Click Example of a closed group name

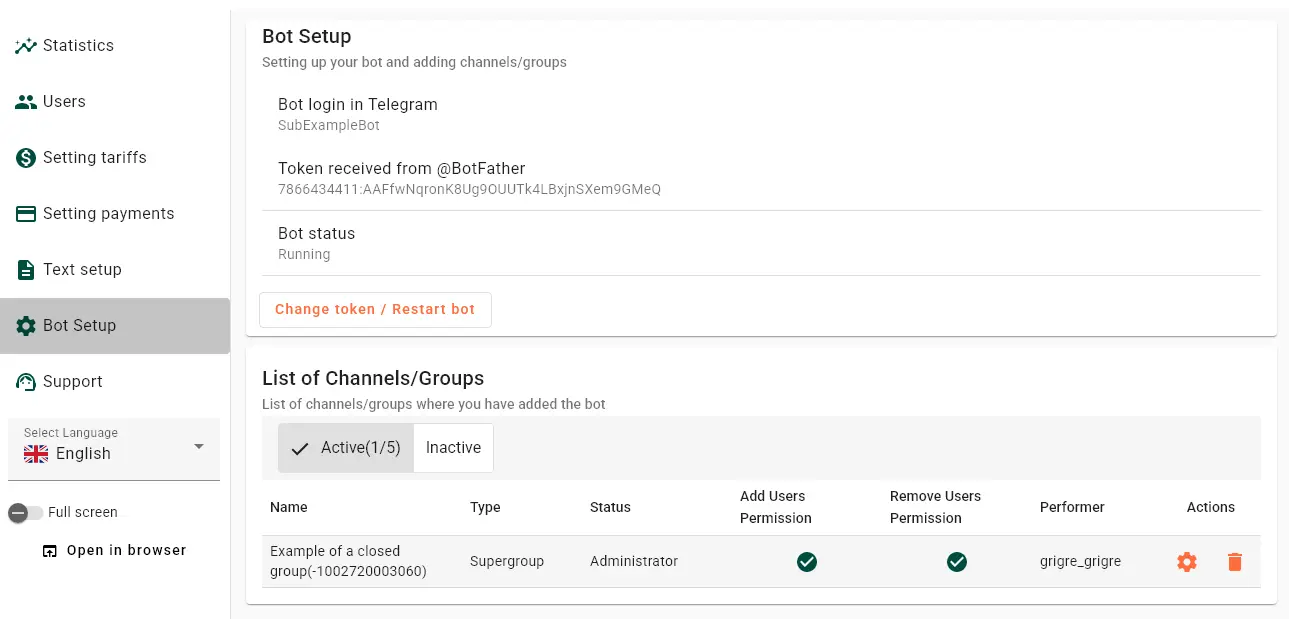click(348, 562)
